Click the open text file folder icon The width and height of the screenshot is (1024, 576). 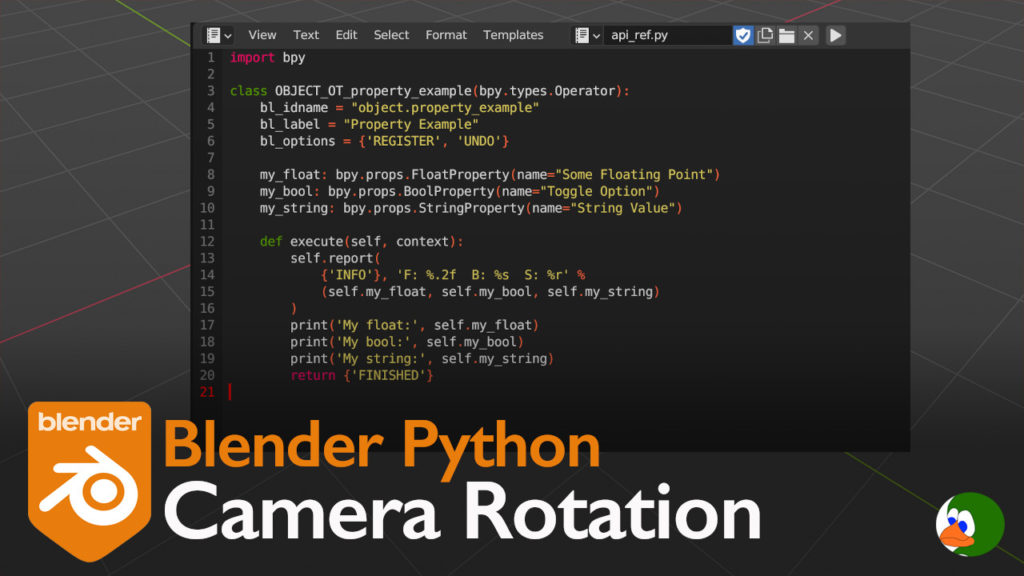(787, 35)
